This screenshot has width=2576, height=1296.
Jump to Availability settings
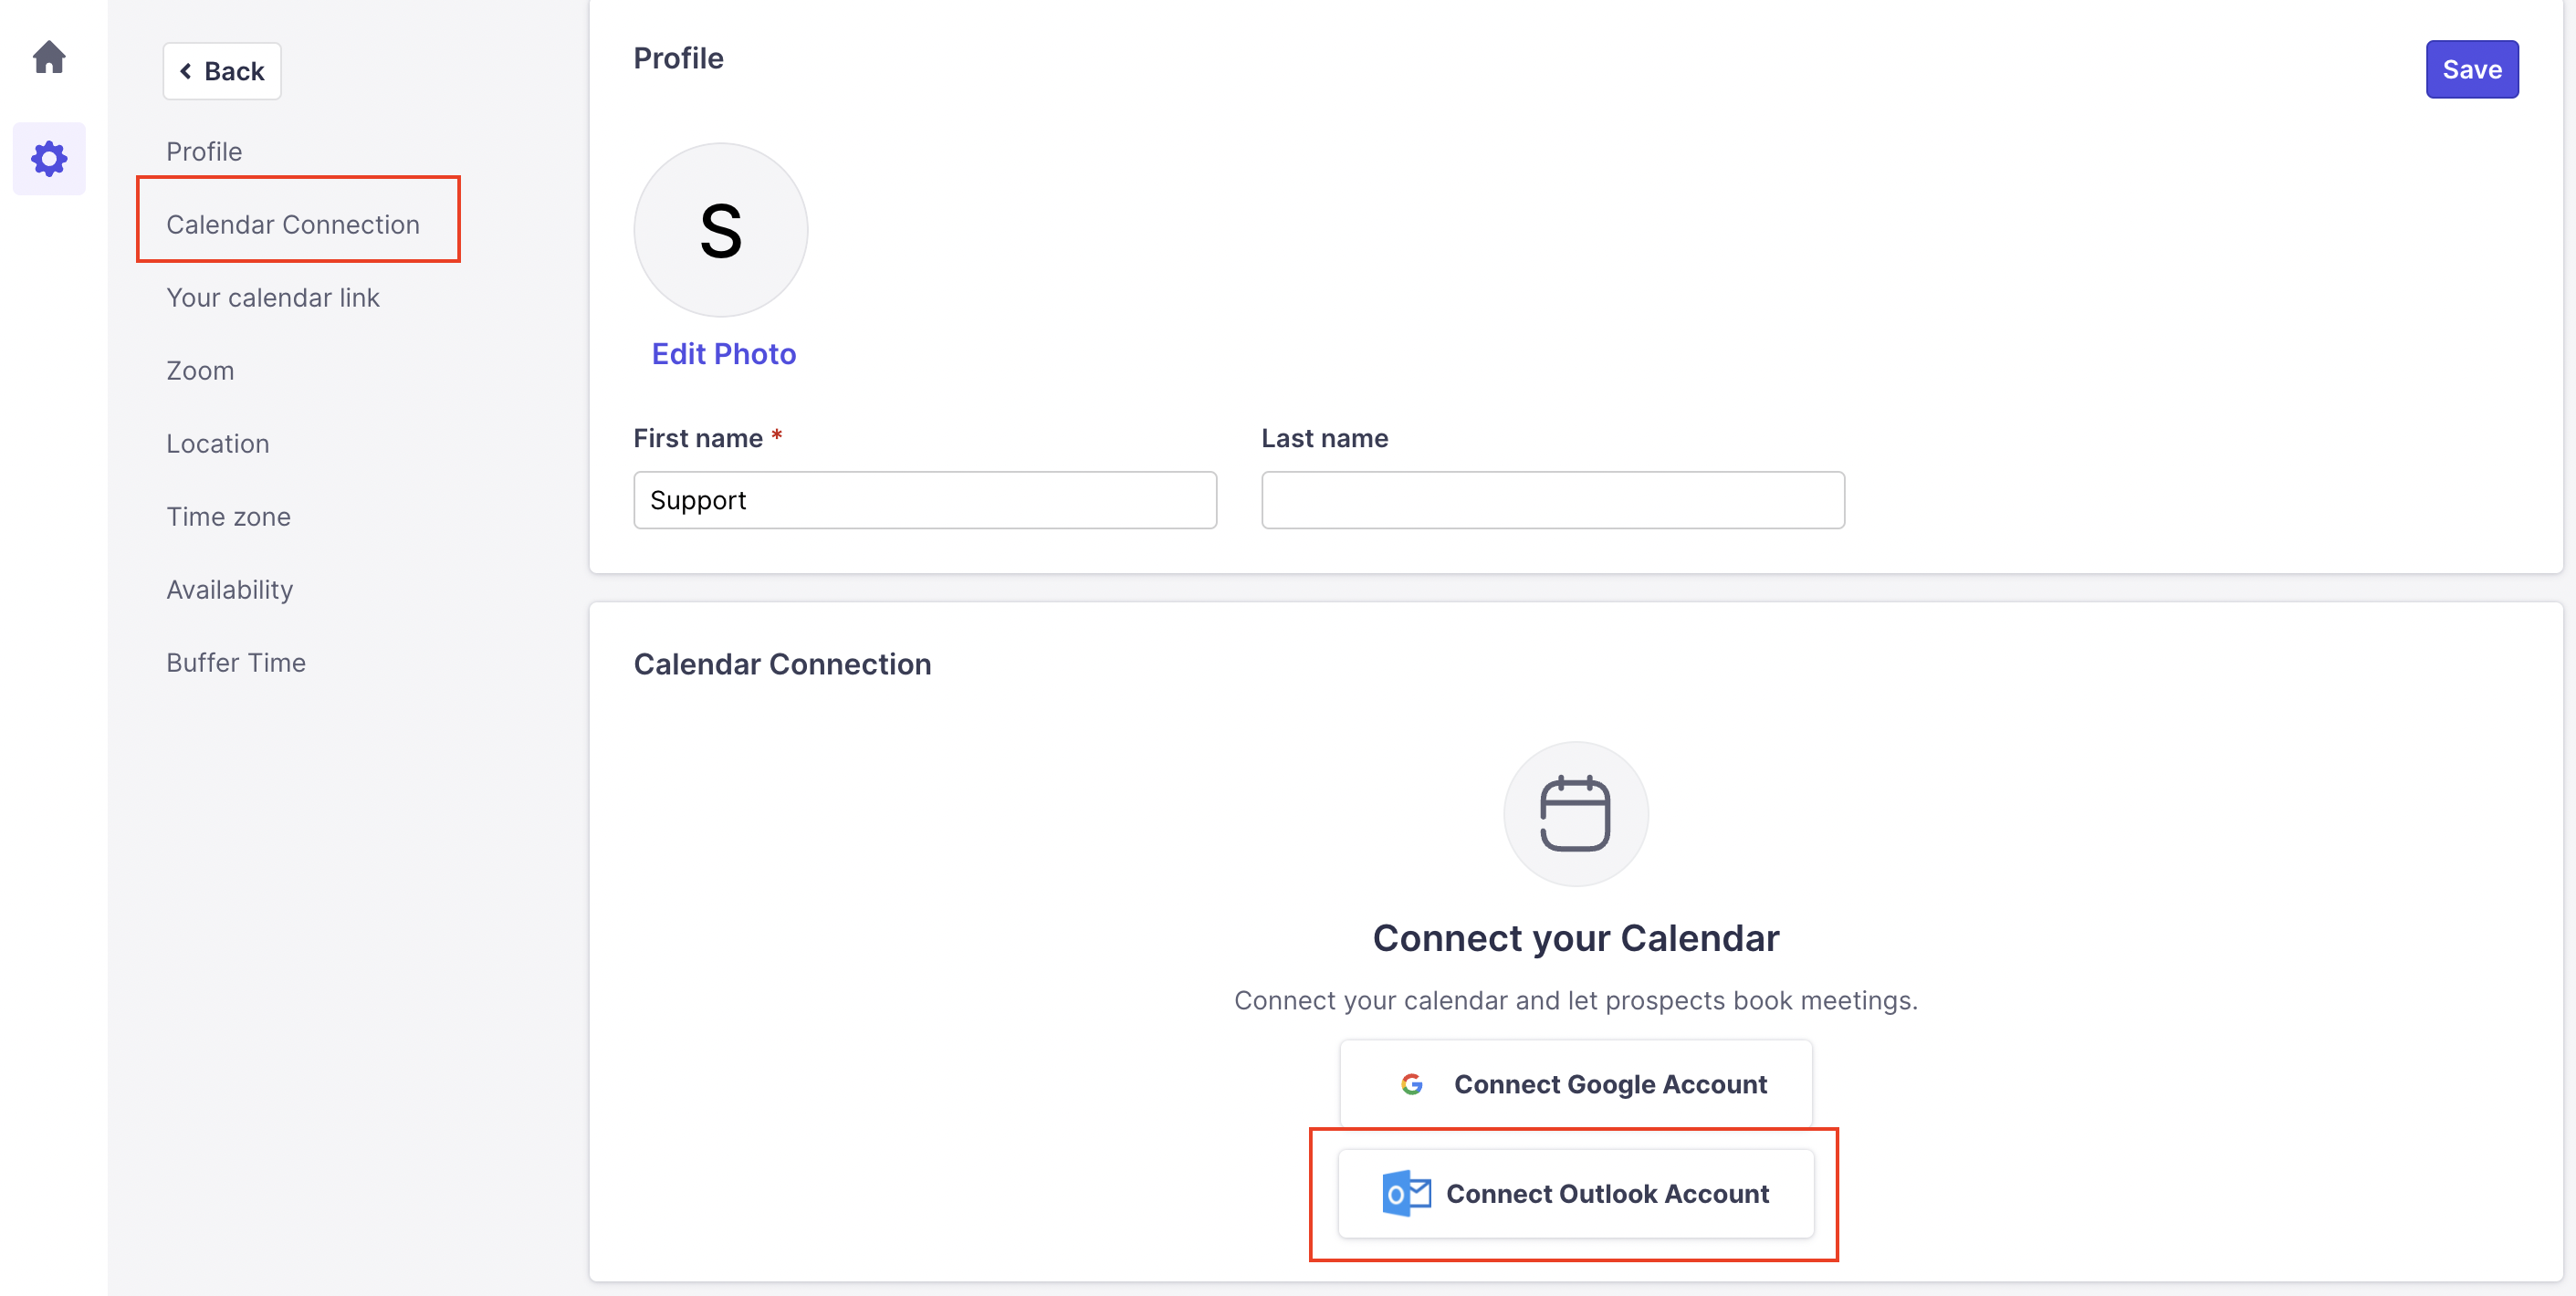click(230, 589)
